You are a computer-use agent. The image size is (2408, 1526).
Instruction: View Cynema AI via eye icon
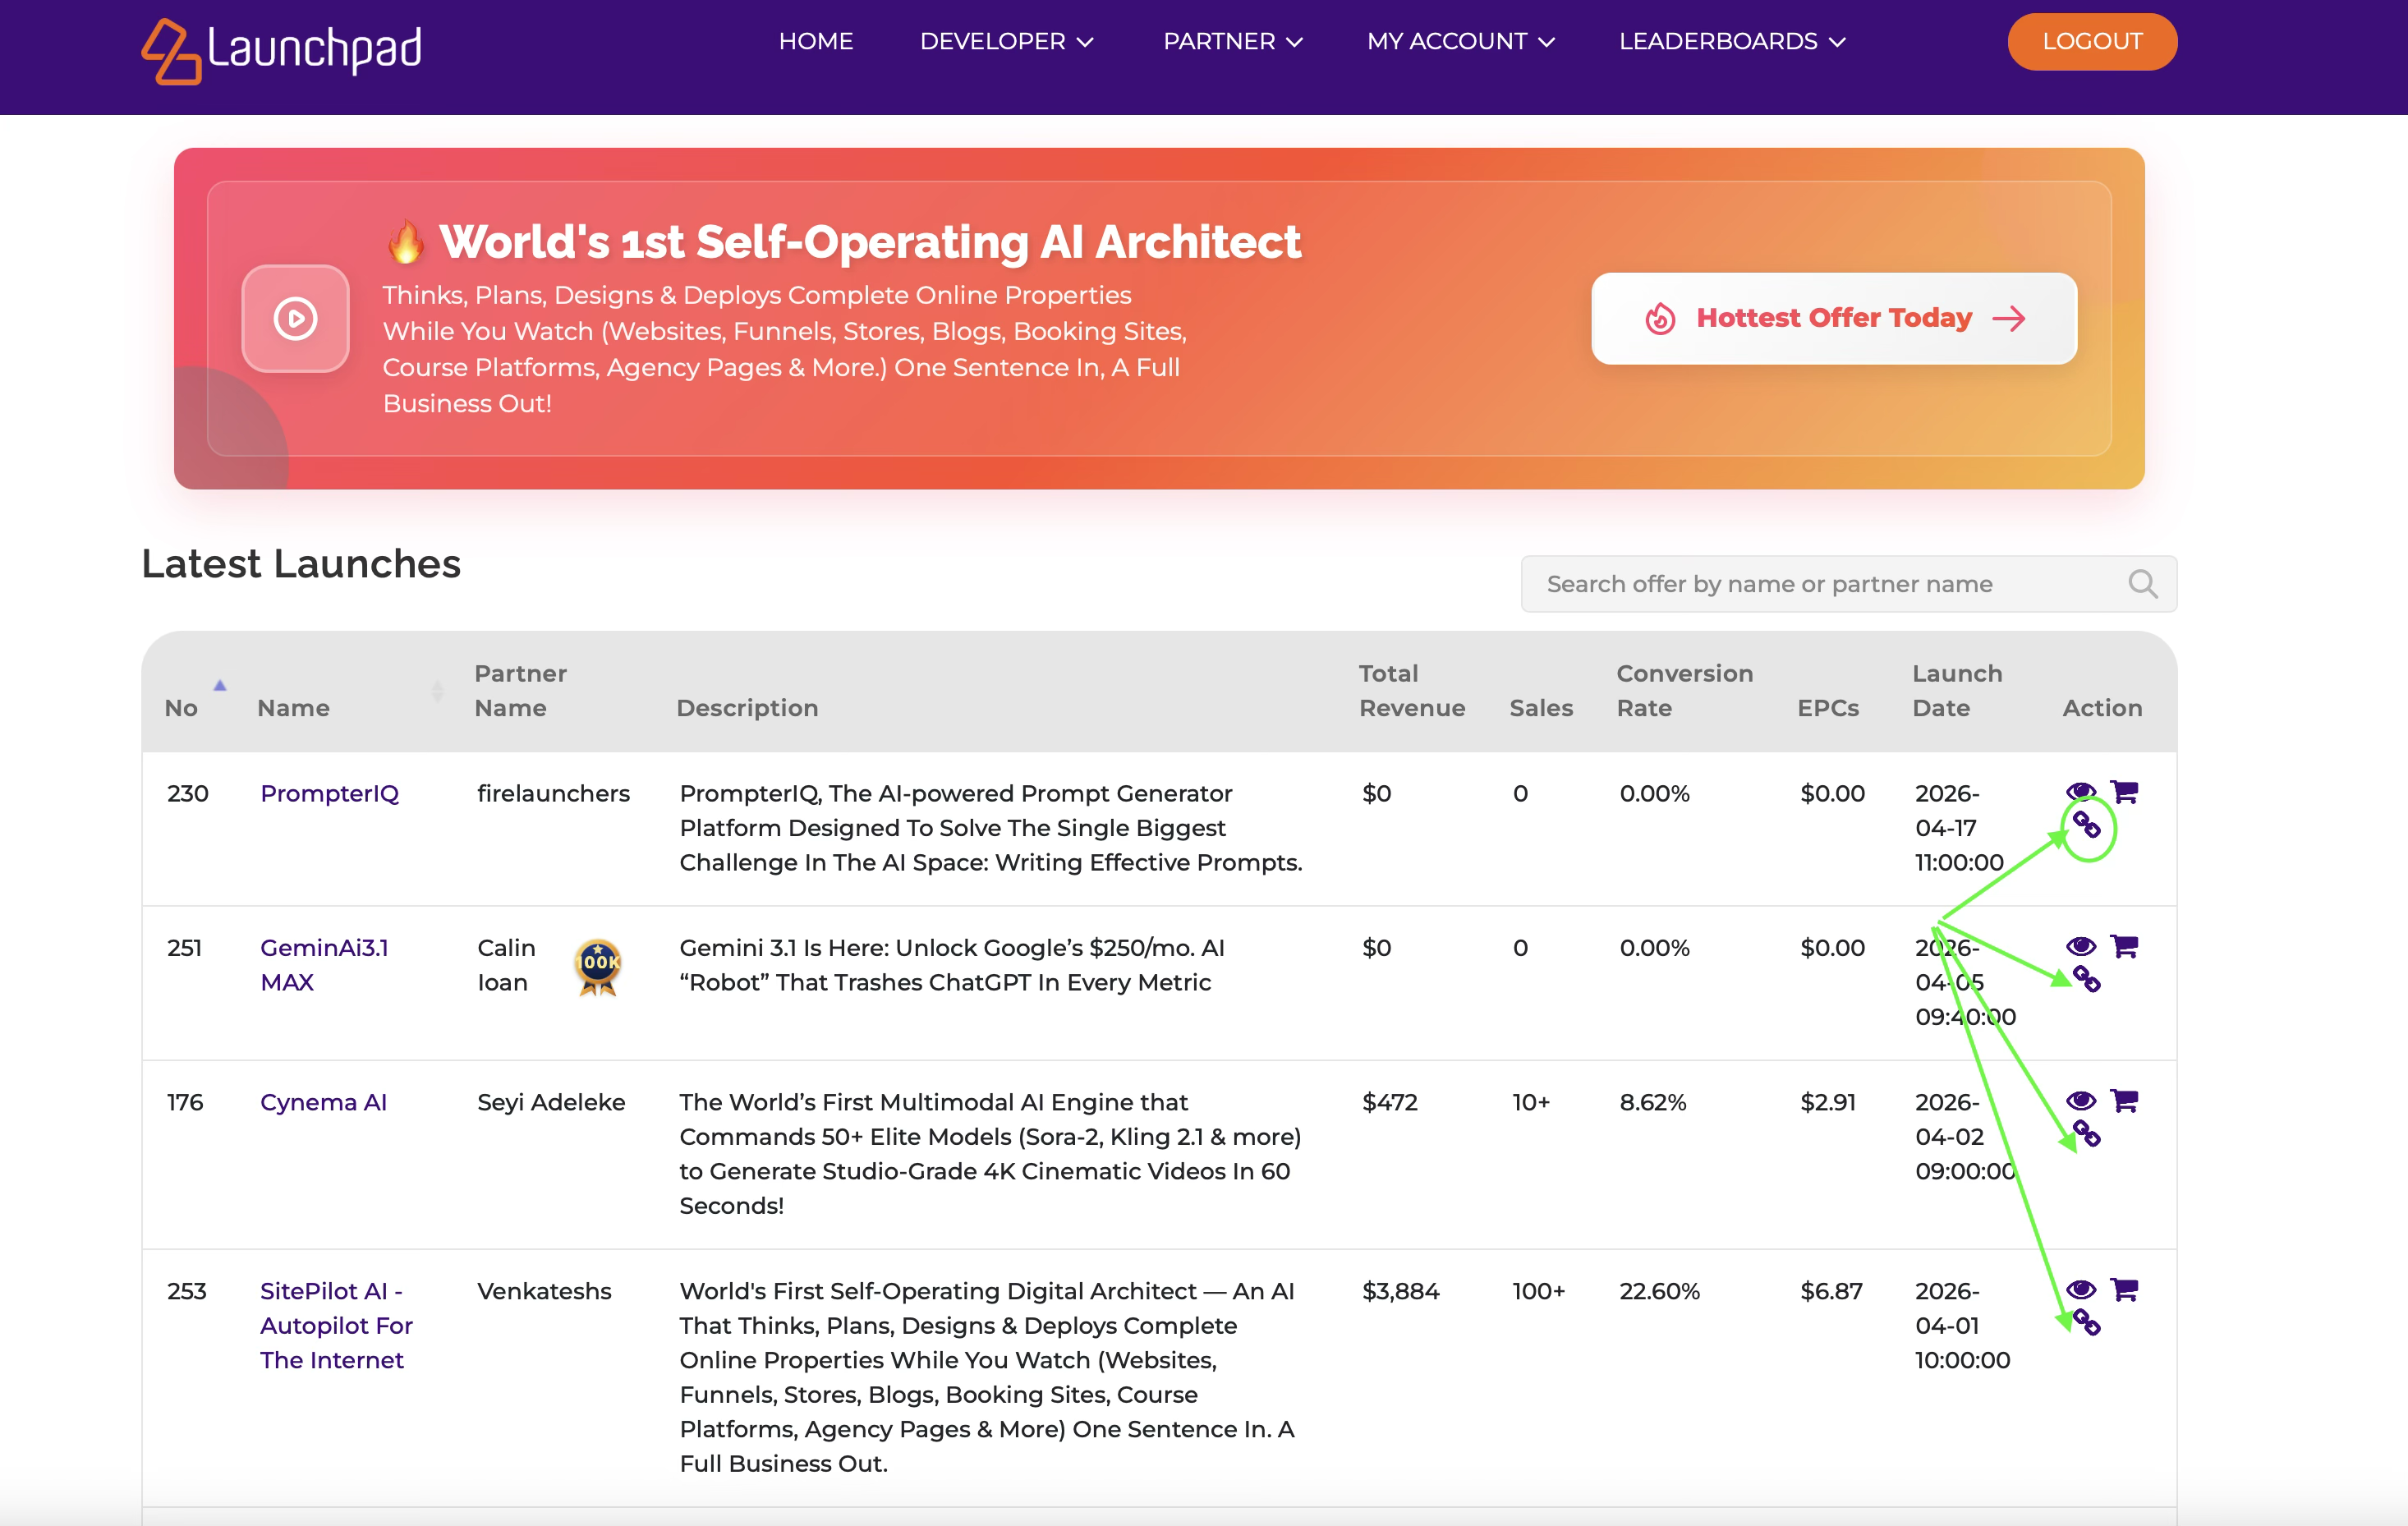(2080, 1101)
